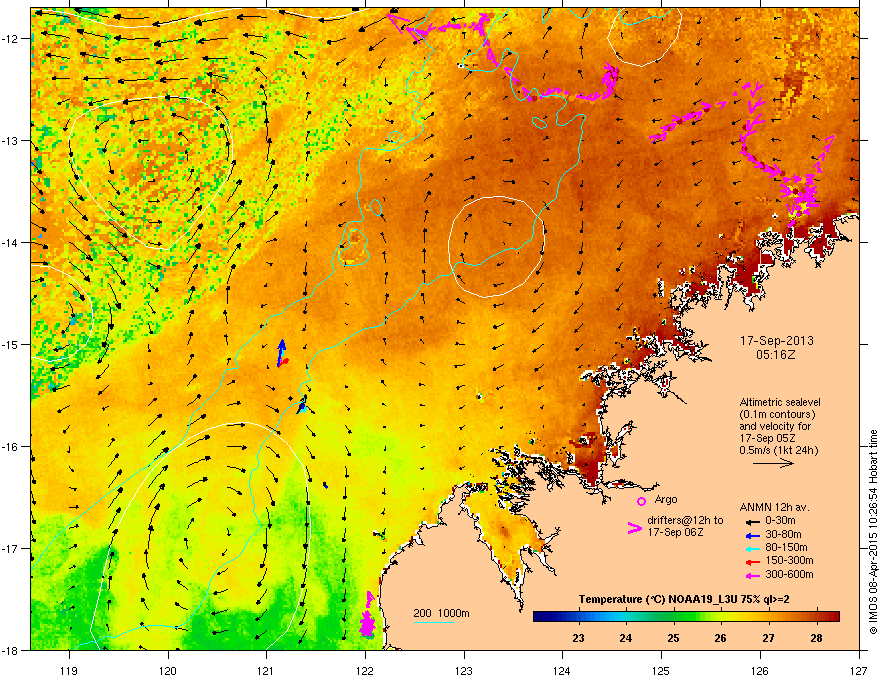Click the 122 longitude axis label
The height and width of the screenshot is (680, 880).
365,670
